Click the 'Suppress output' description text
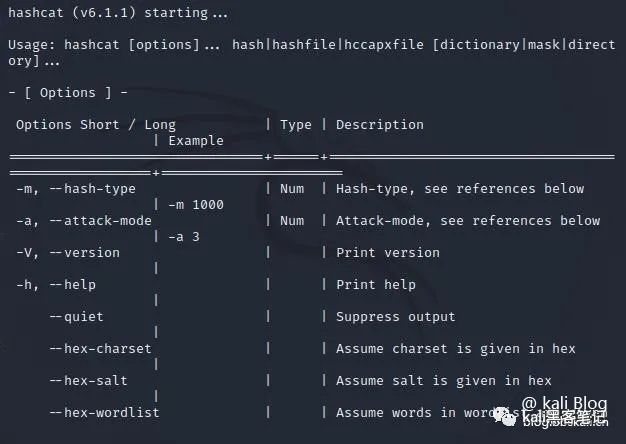 [x=396, y=317]
